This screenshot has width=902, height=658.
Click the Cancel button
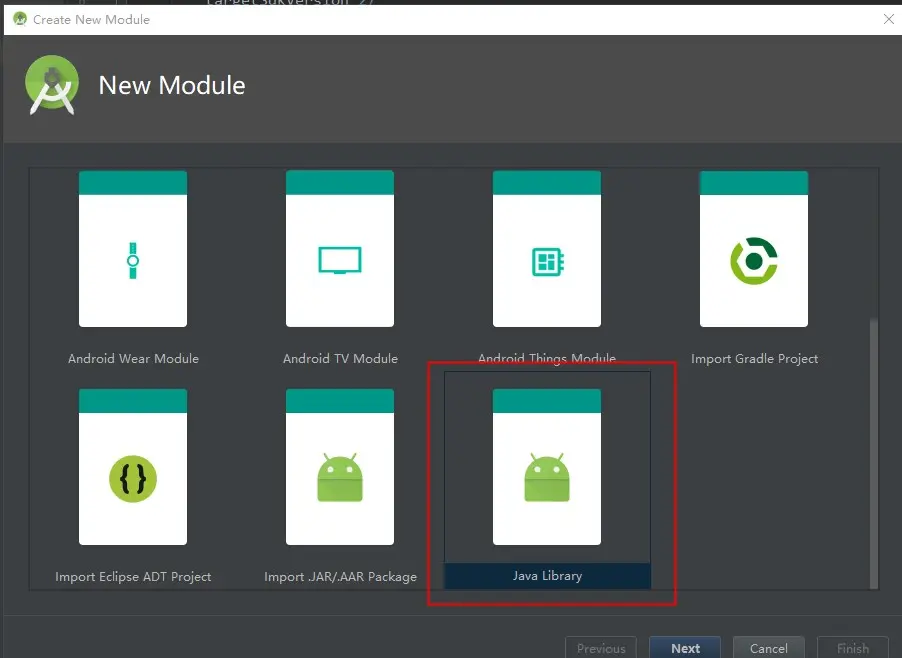pyautogui.click(x=769, y=648)
